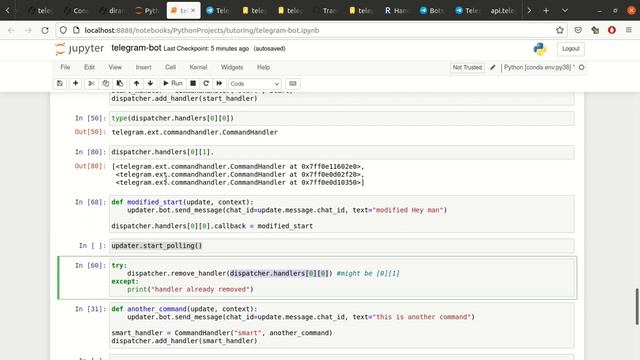Open a new browser tab
Screen dimensions: 640x360
tap(546, 11)
